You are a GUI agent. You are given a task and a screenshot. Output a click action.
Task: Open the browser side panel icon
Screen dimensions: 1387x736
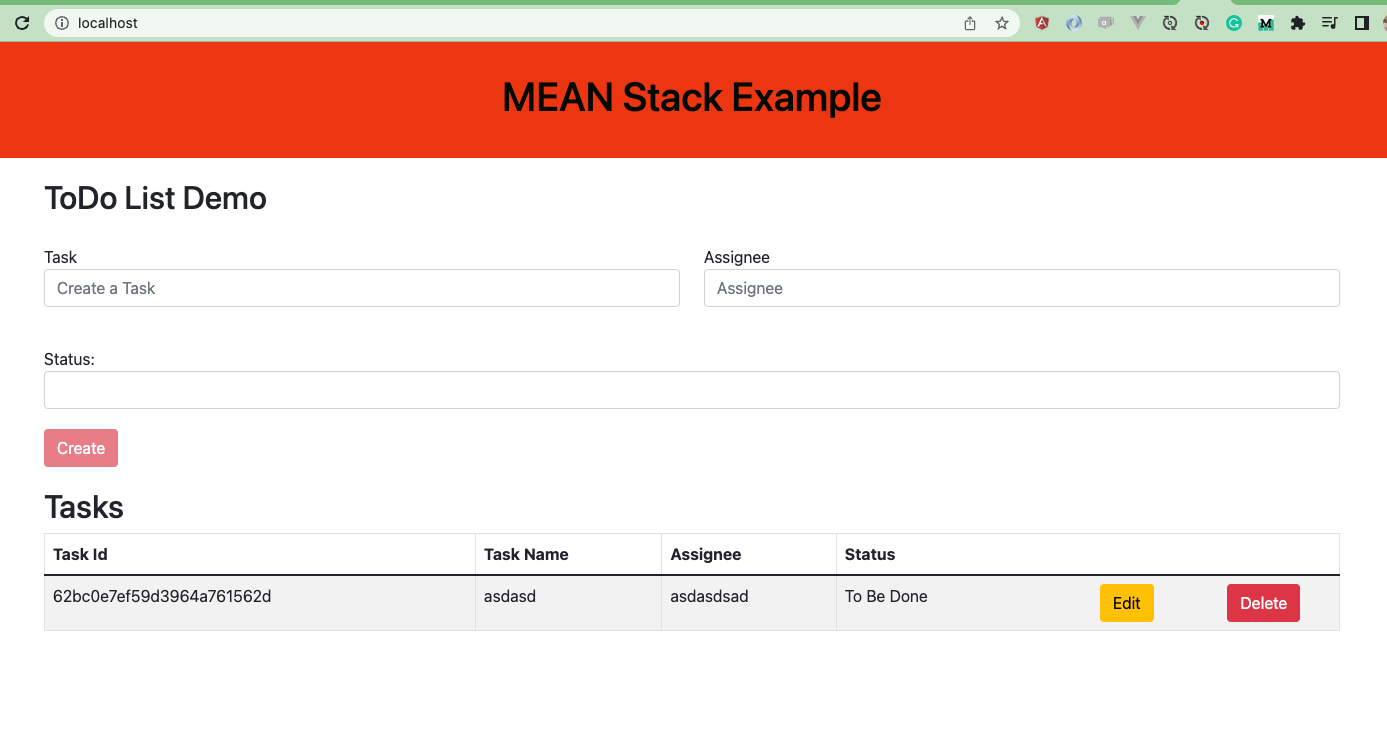1361,22
